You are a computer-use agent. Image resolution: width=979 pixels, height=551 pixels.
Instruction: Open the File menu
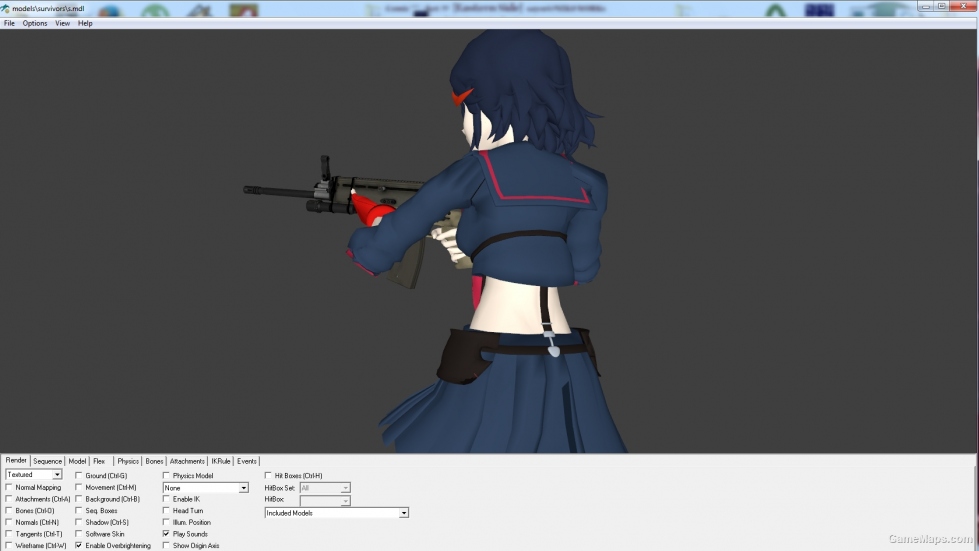(9, 23)
